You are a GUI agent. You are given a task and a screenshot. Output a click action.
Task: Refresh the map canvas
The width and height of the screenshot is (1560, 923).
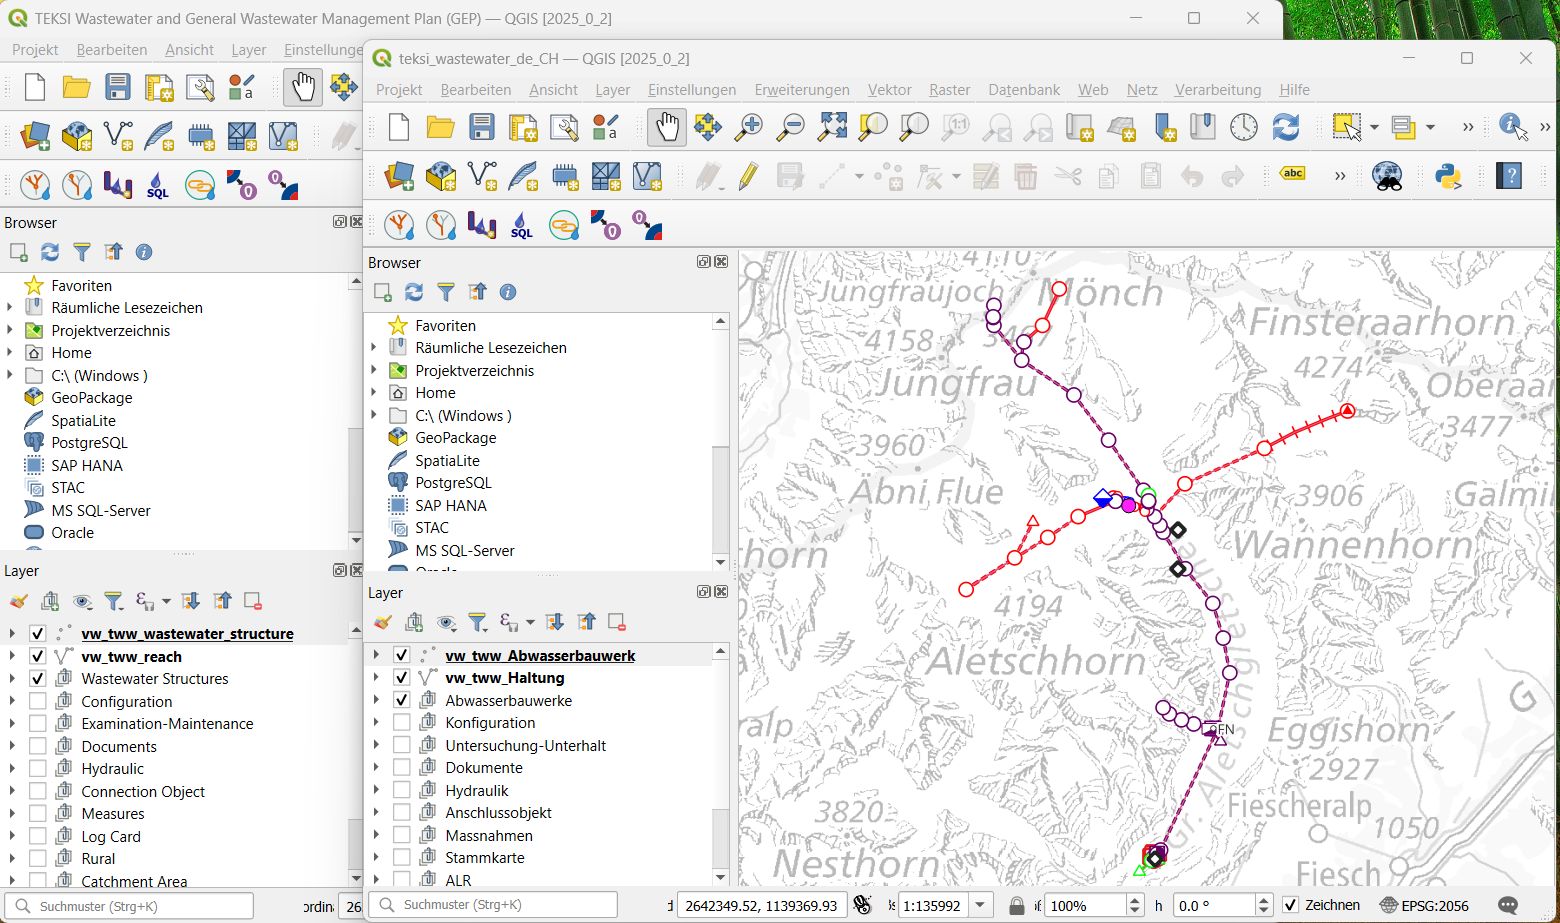(1286, 127)
